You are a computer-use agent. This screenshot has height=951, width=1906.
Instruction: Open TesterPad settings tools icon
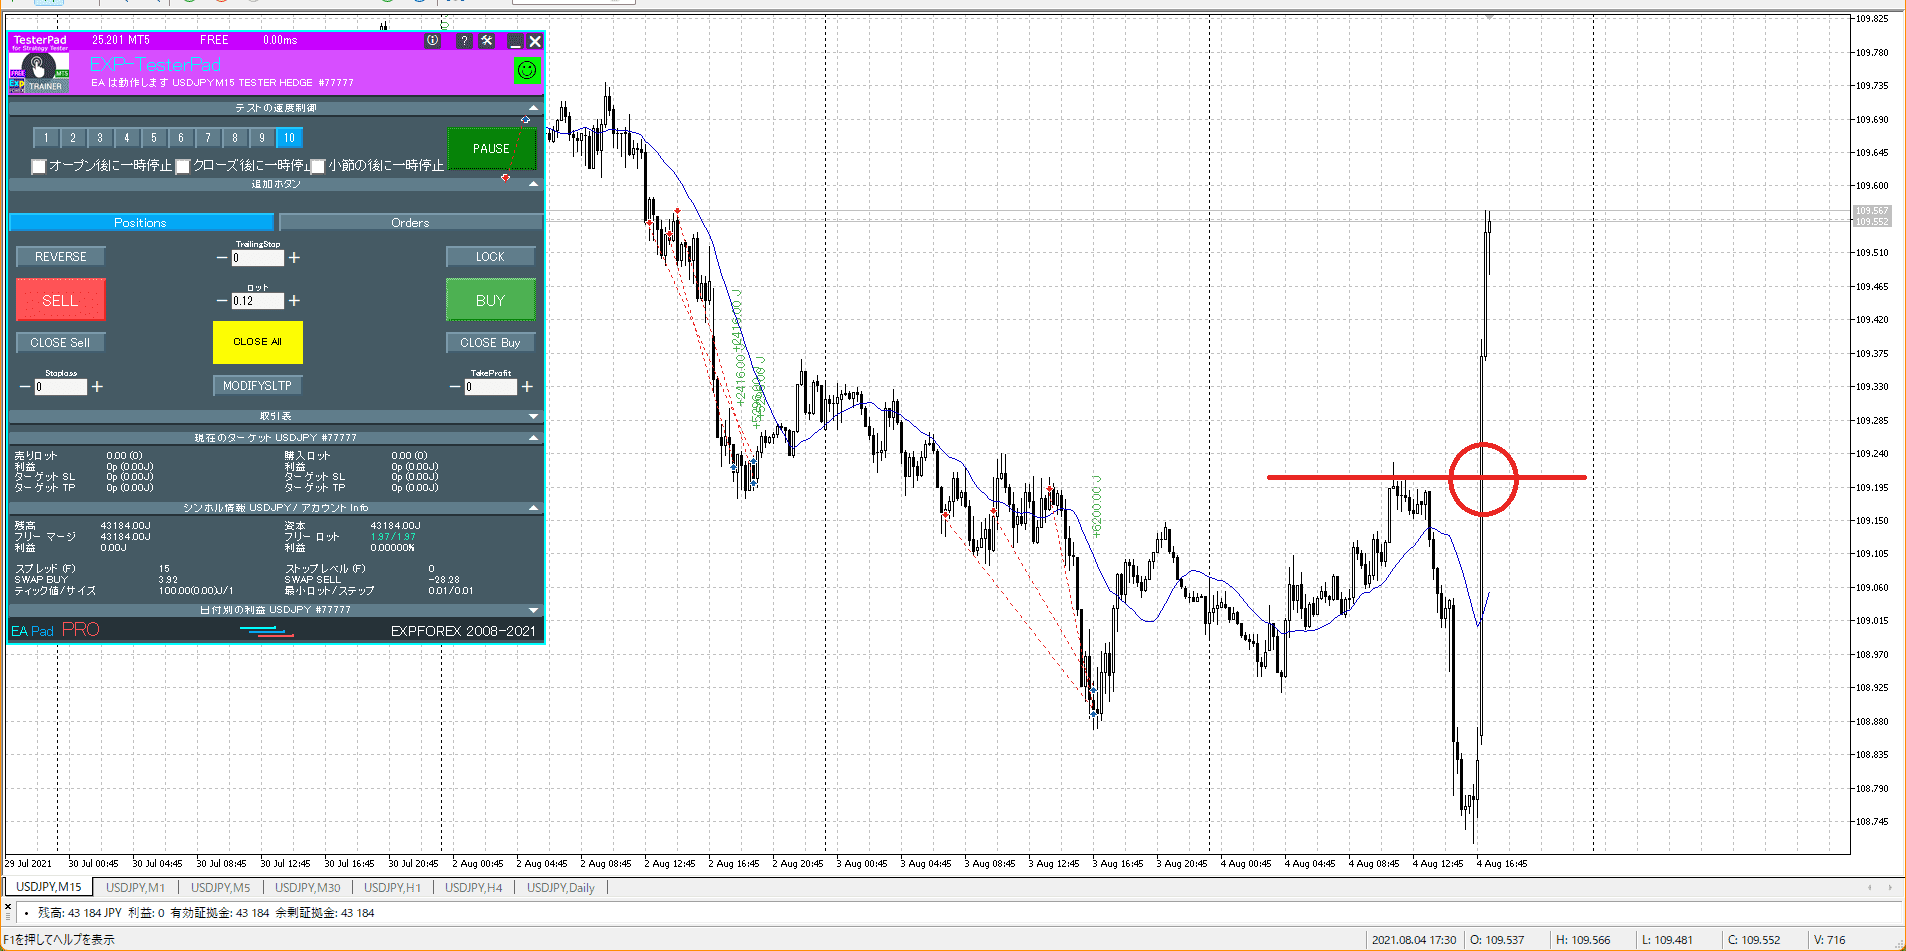[487, 41]
